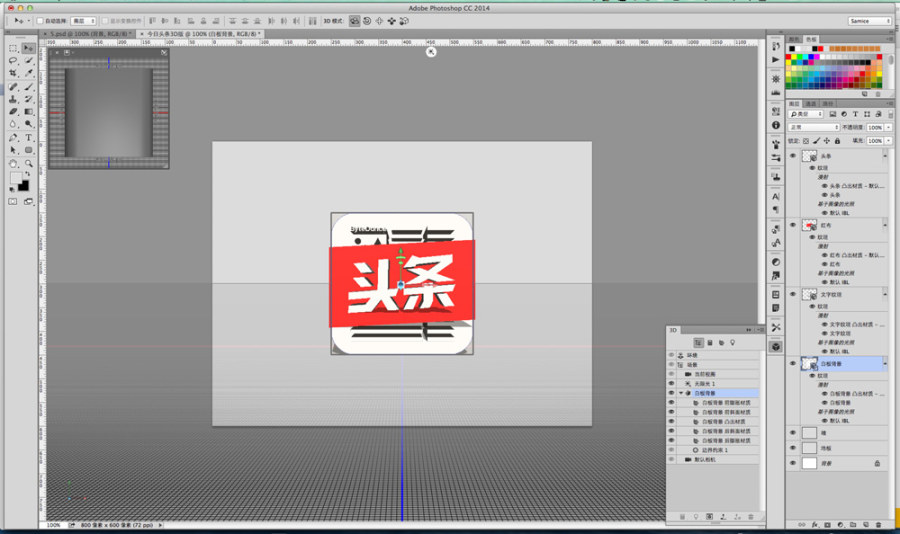Open the Layers panel tab
The image size is (900, 534).
click(794, 104)
